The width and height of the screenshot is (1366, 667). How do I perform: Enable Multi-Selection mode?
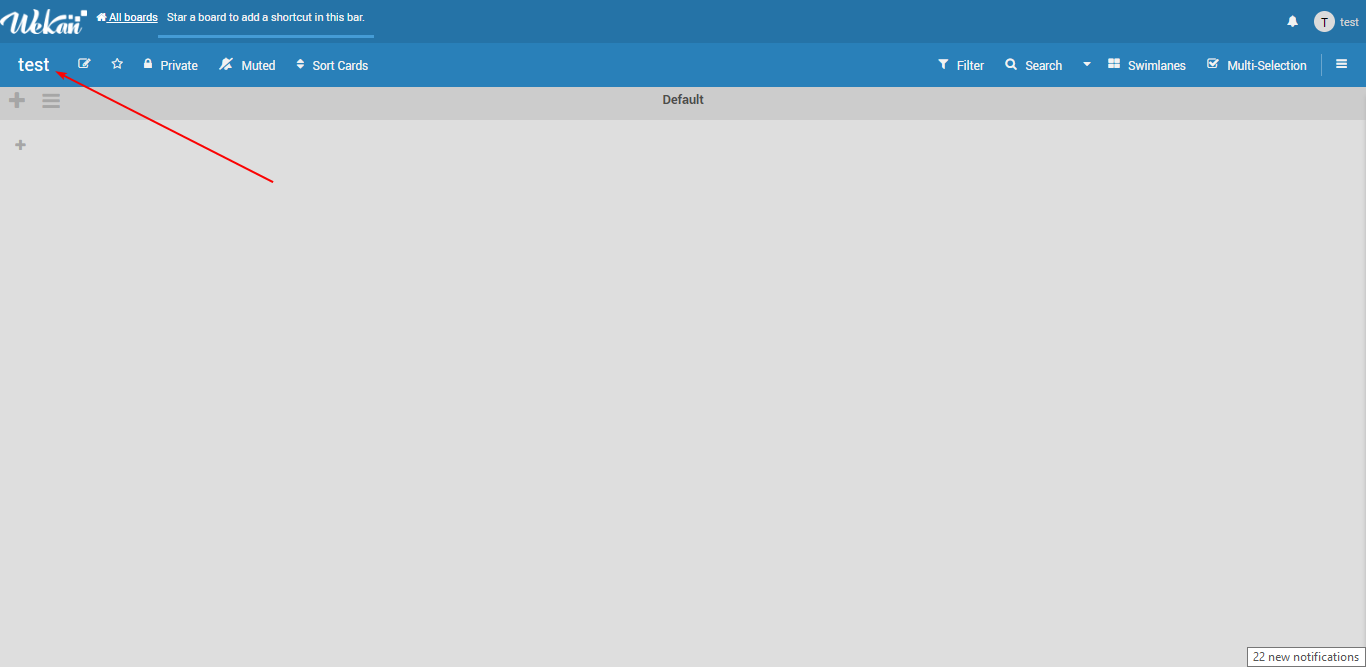(1257, 65)
